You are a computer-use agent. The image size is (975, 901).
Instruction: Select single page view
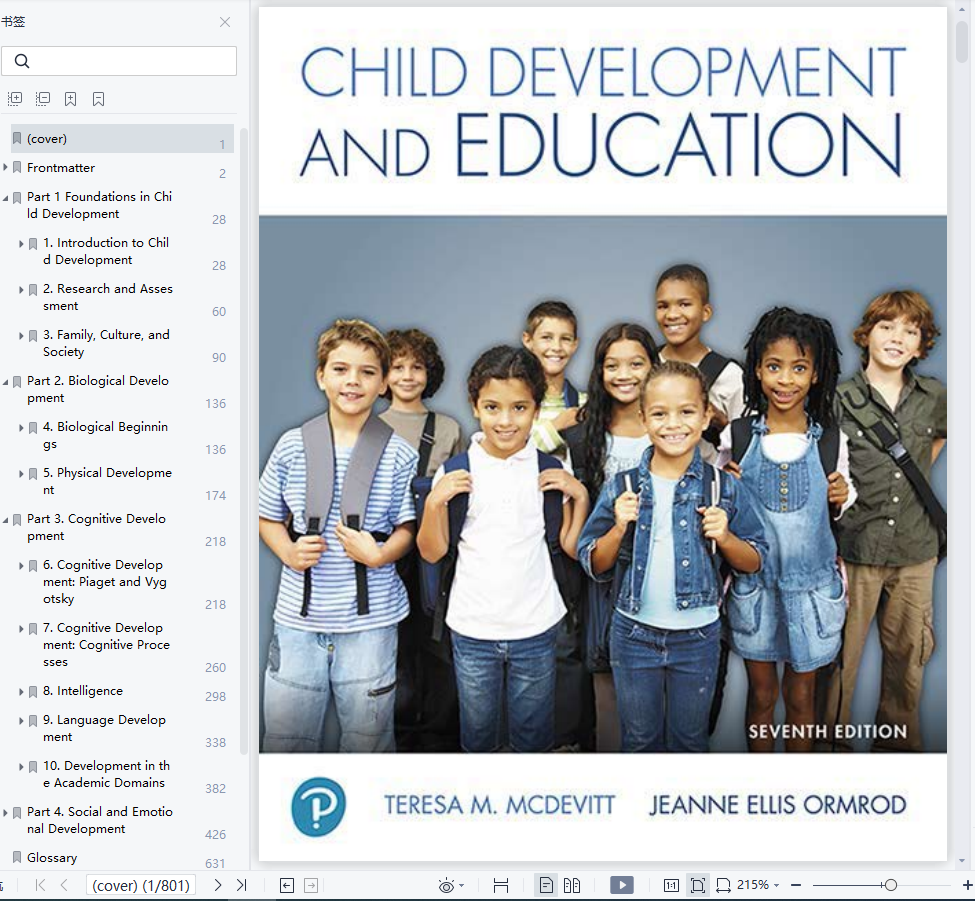click(x=546, y=885)
